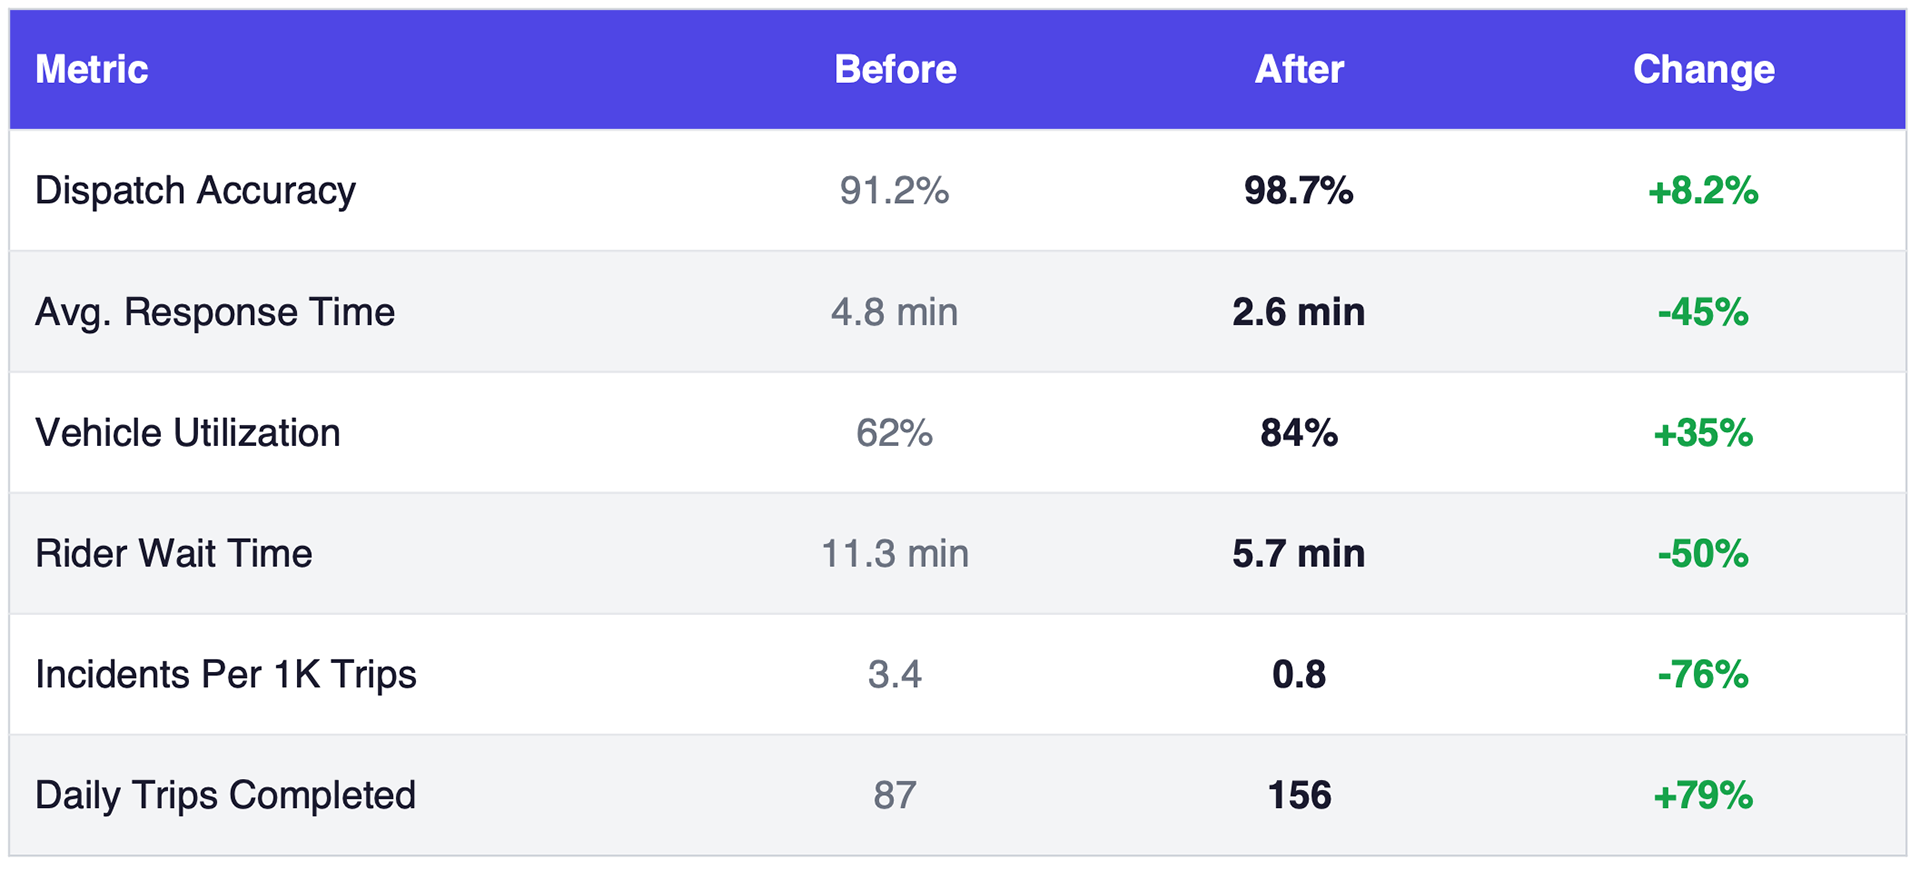The width and height of the screenshot is (1920, 870).
Task: Click the Vehicle Utilization row label
Action: point(188,433)
